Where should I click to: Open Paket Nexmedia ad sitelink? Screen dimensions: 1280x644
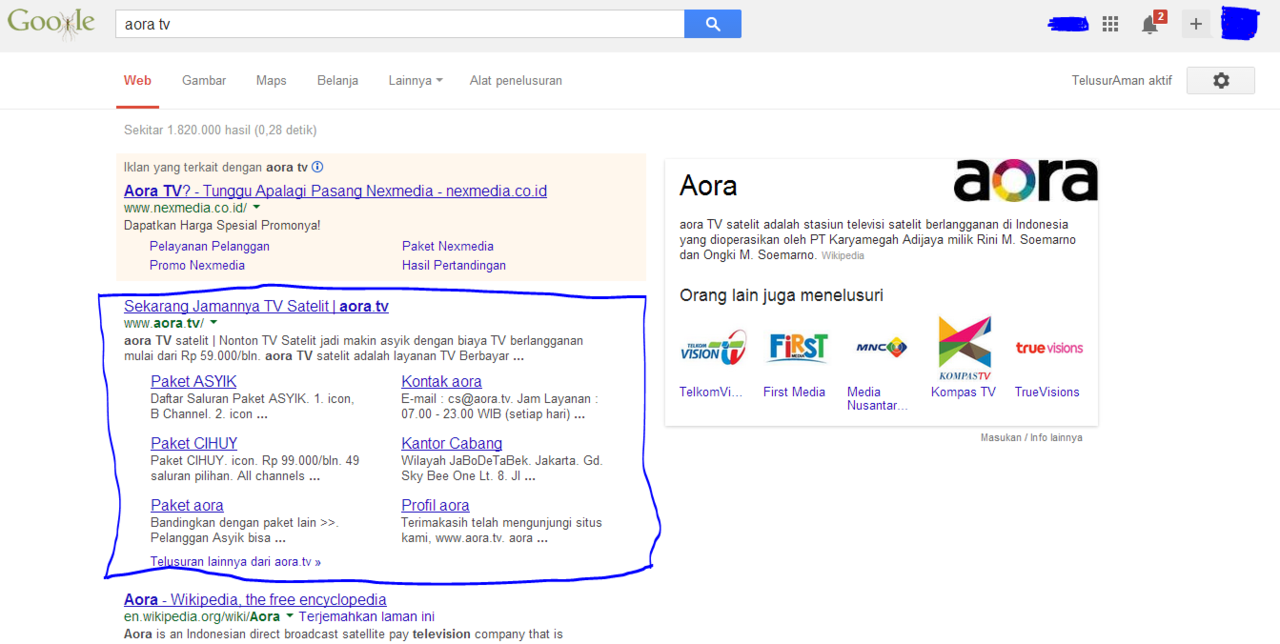(x=448, y=246)
